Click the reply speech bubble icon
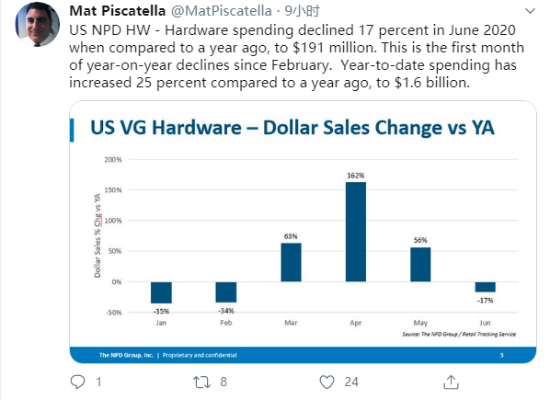 (x=78, y=382)
